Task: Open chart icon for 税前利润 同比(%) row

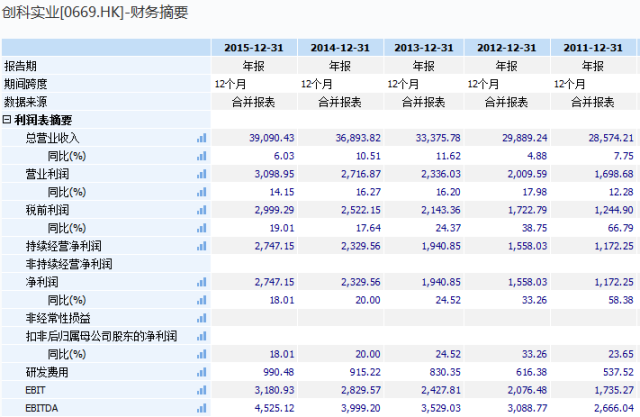Action: click(x=202, y=228)
